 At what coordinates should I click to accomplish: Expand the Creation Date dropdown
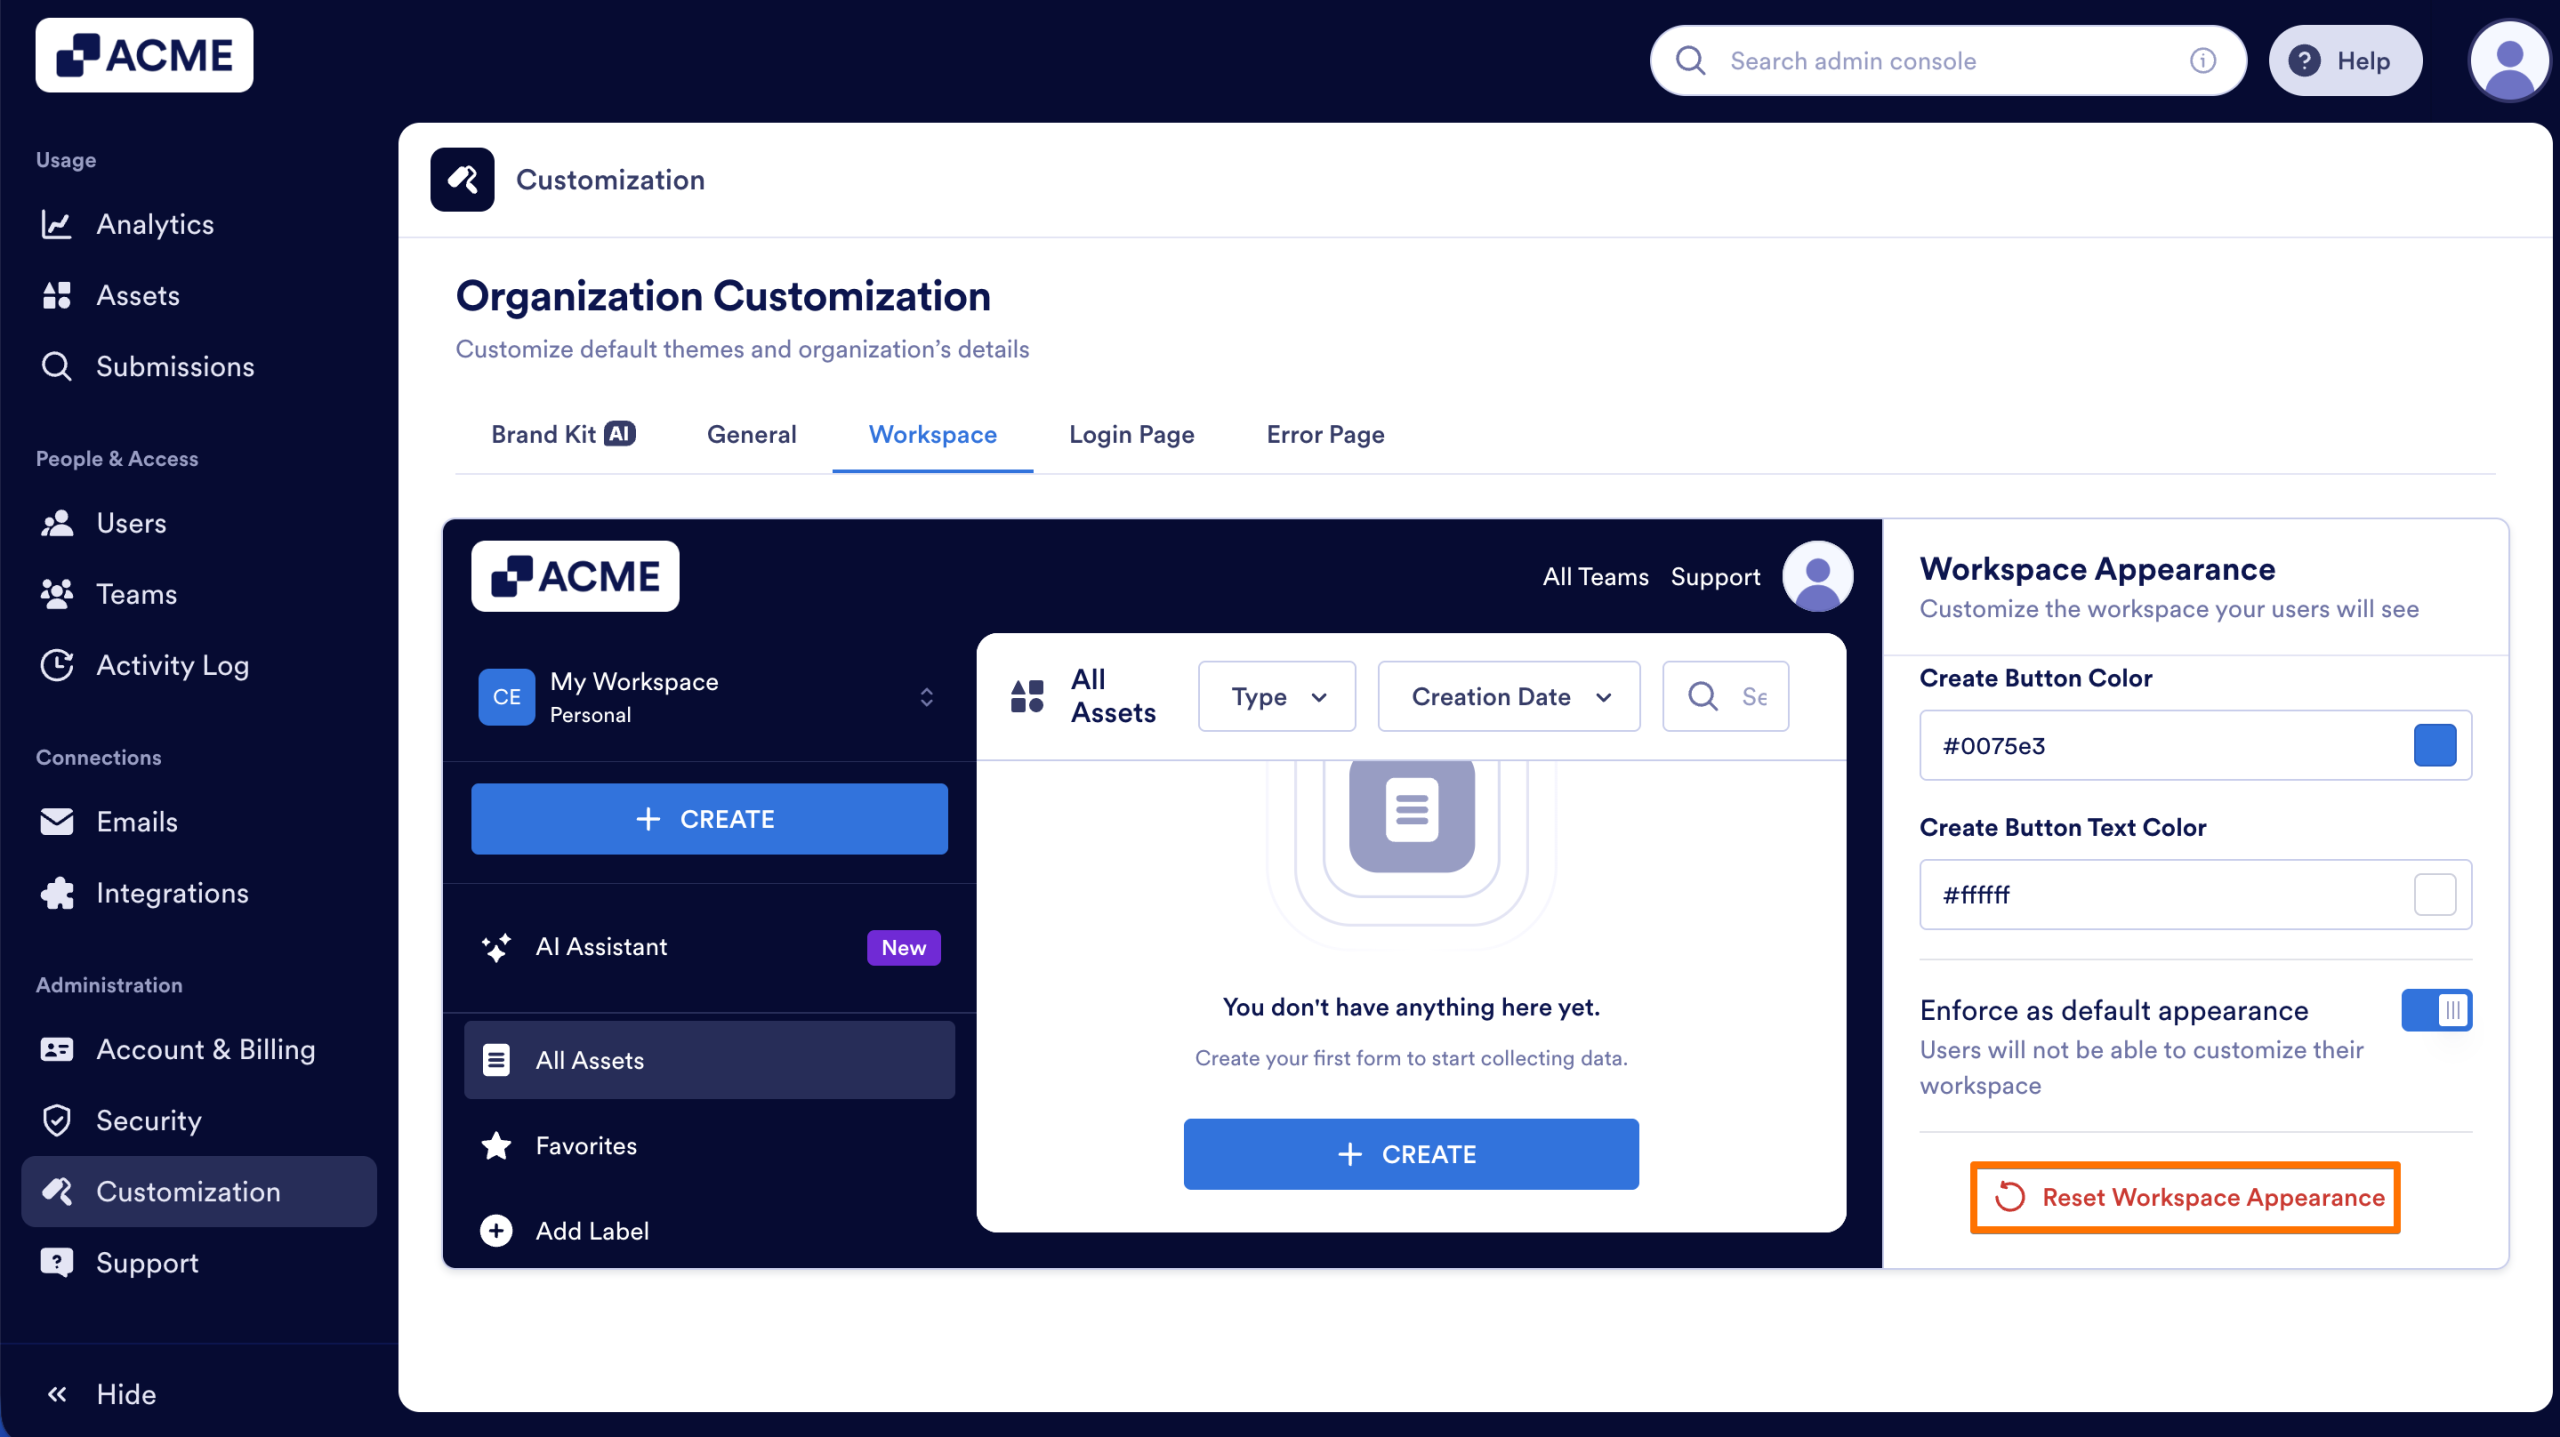click(1507, 696)
